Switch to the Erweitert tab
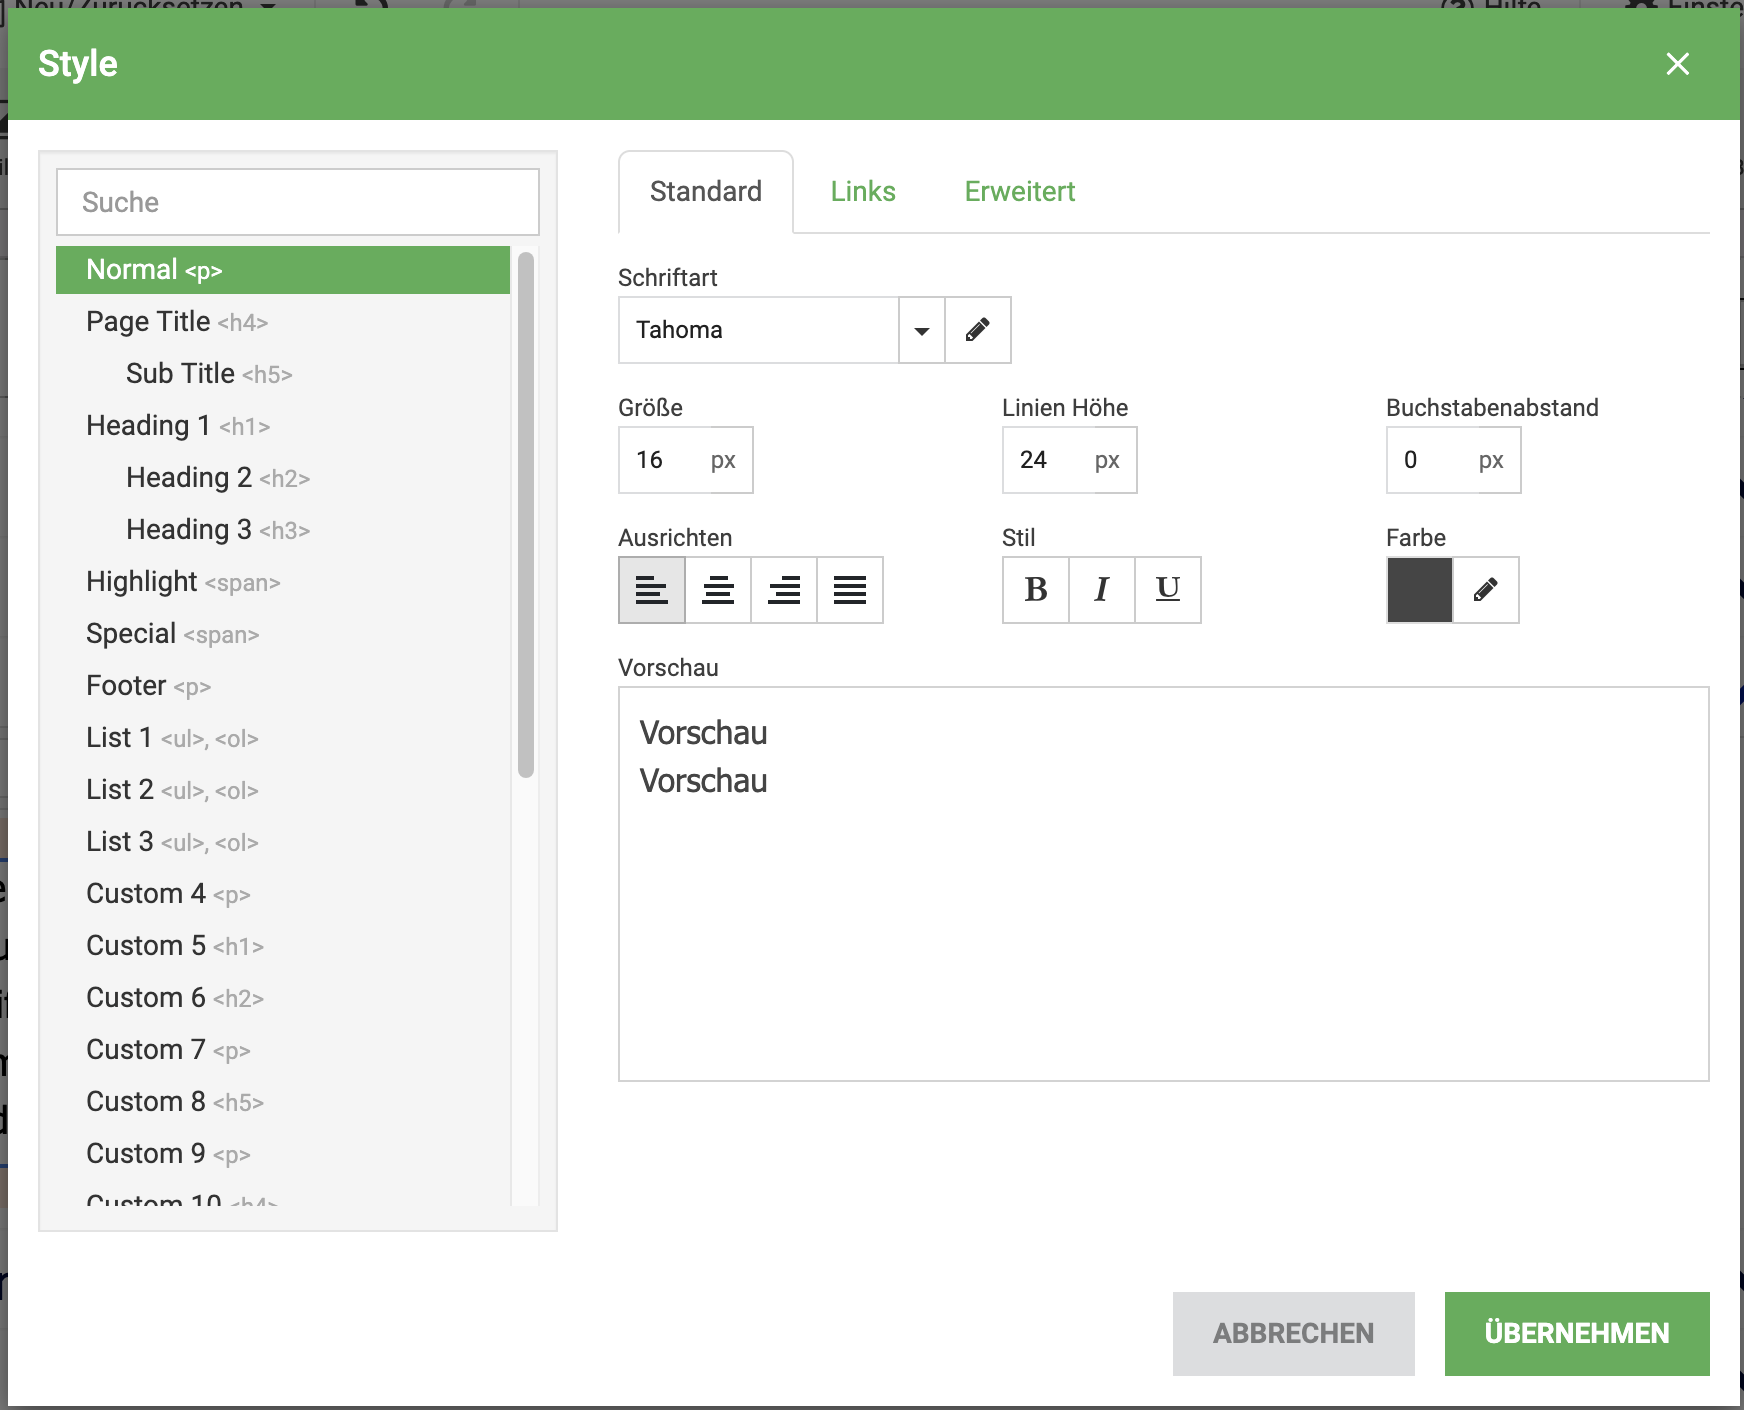Image resolution: width=1744 pixels, height=1410 pixels. tap(1019, 191)
